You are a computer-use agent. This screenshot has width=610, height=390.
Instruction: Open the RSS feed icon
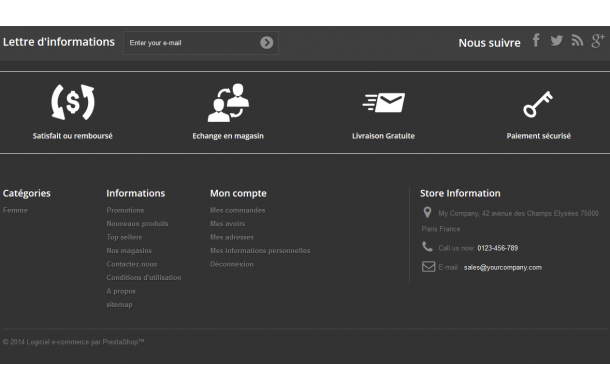tap(577, 40)
